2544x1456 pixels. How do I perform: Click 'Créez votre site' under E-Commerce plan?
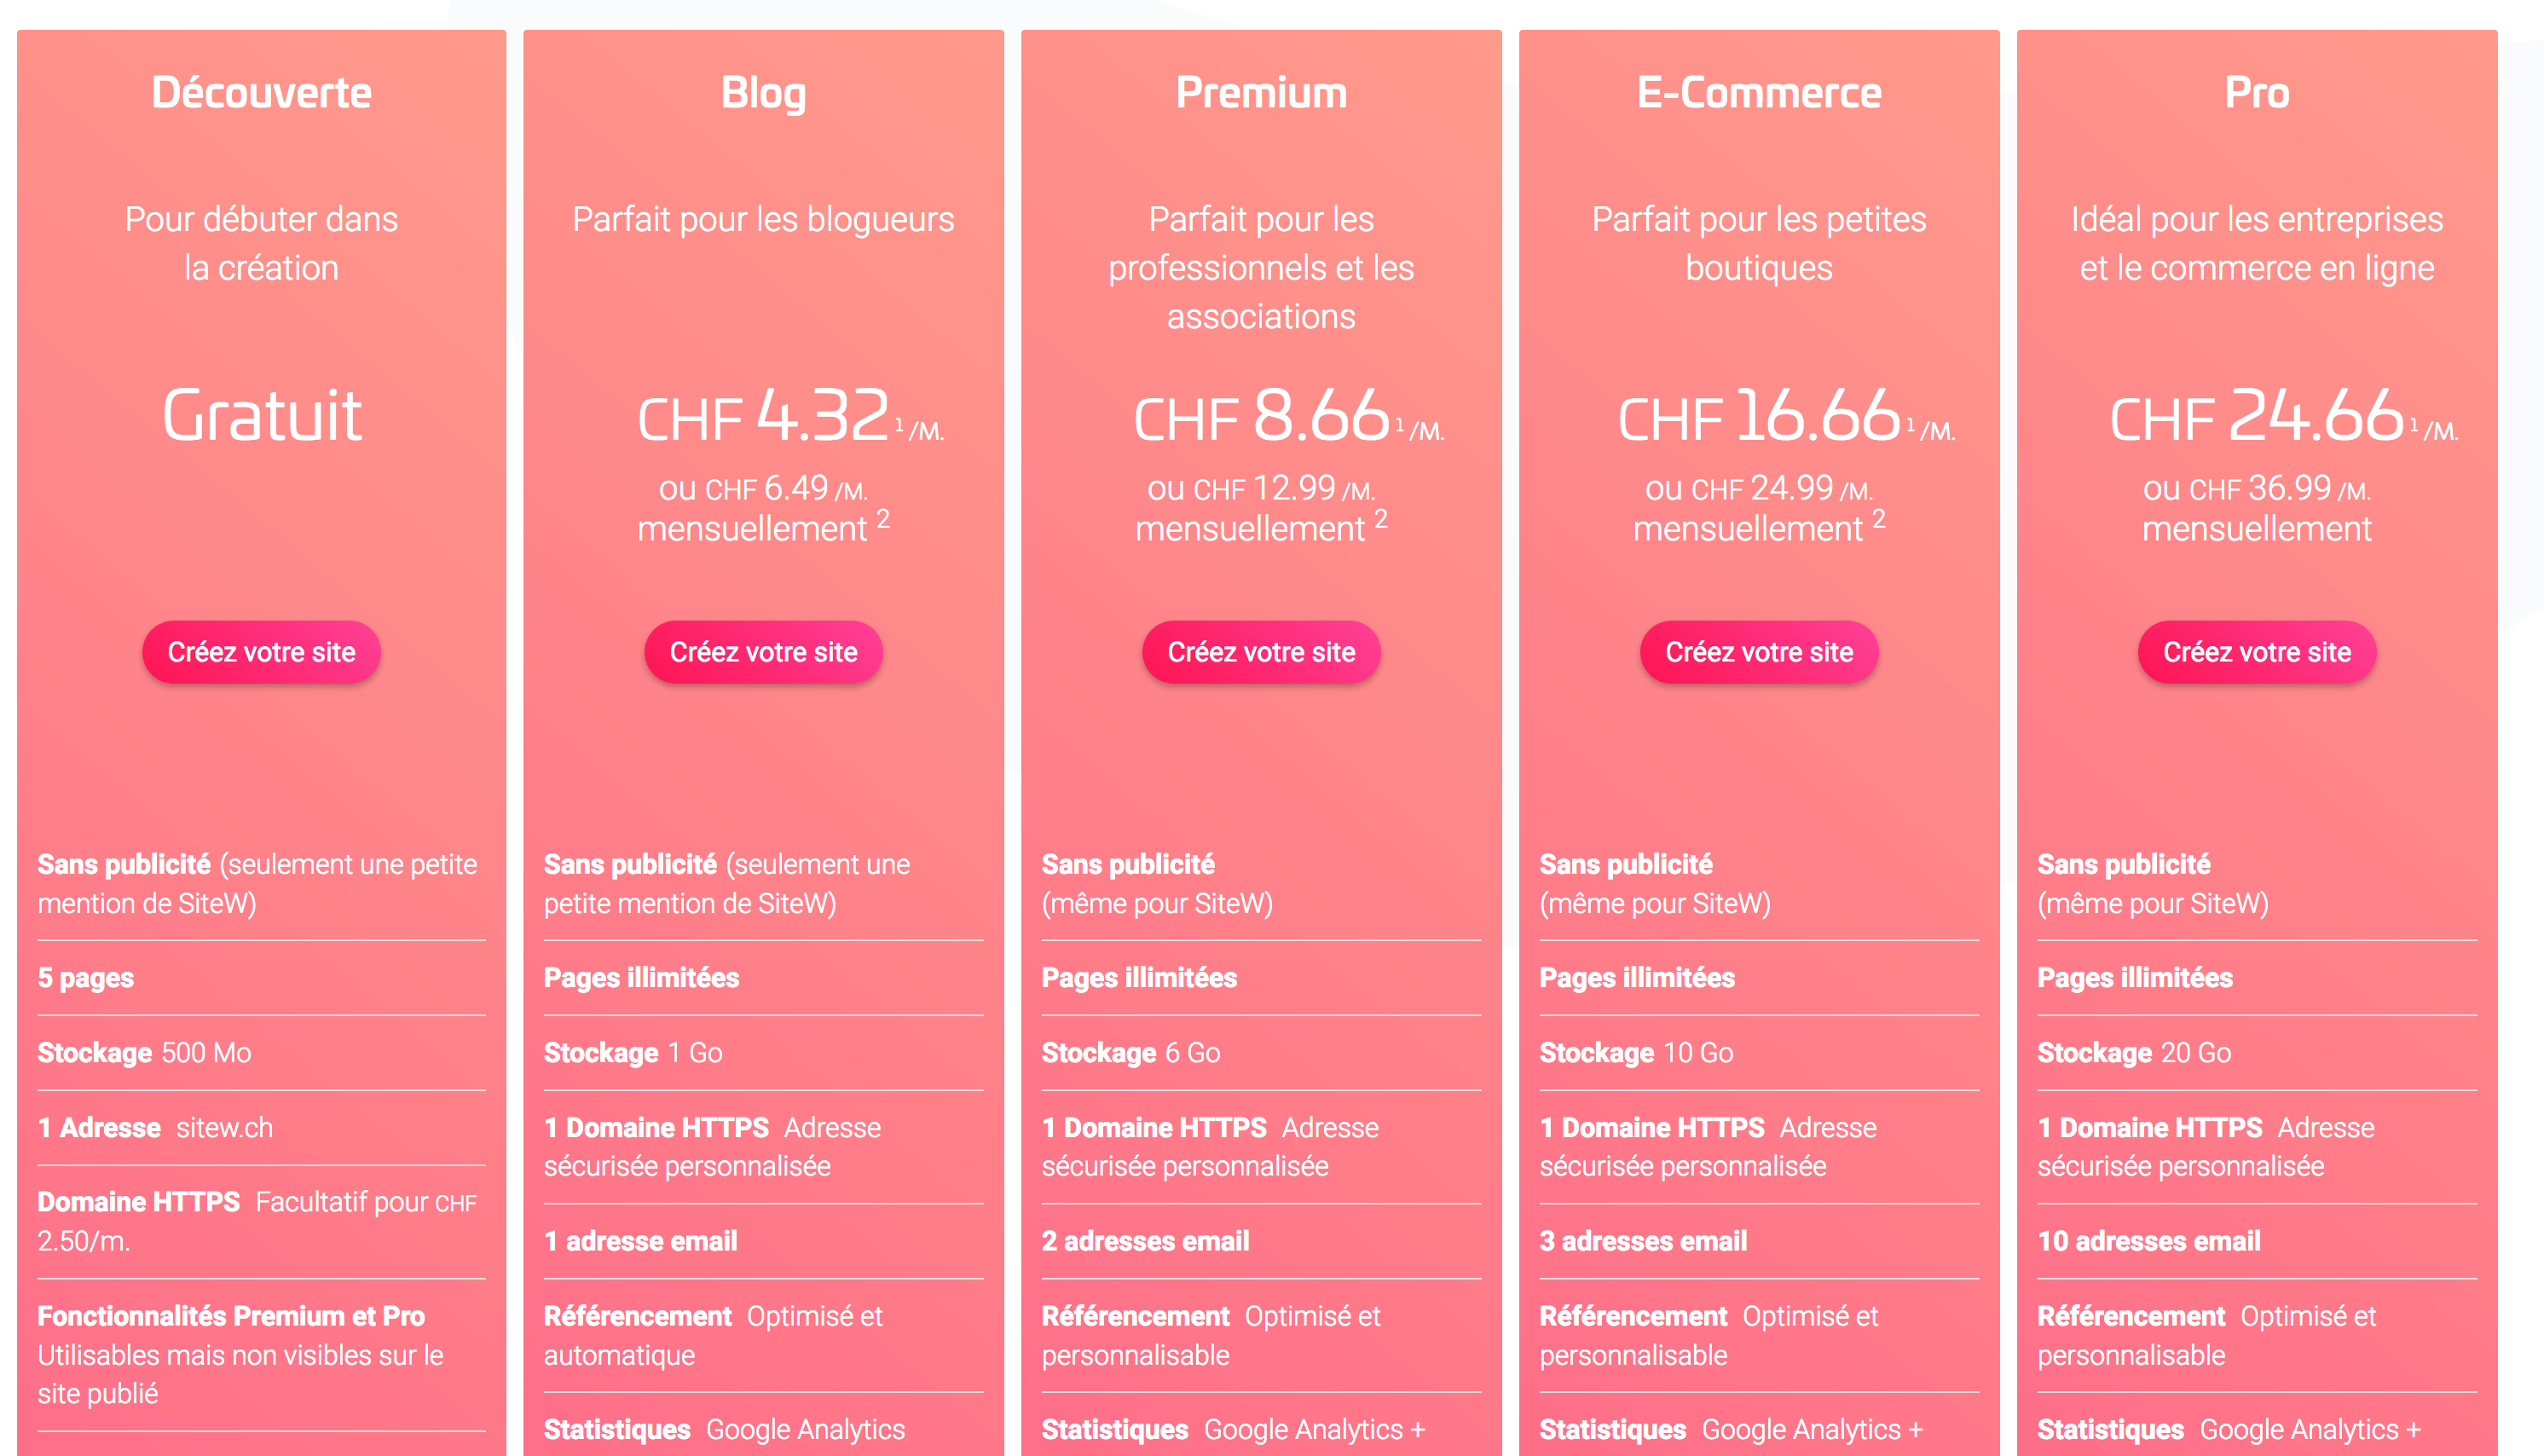pos(1759,652)
